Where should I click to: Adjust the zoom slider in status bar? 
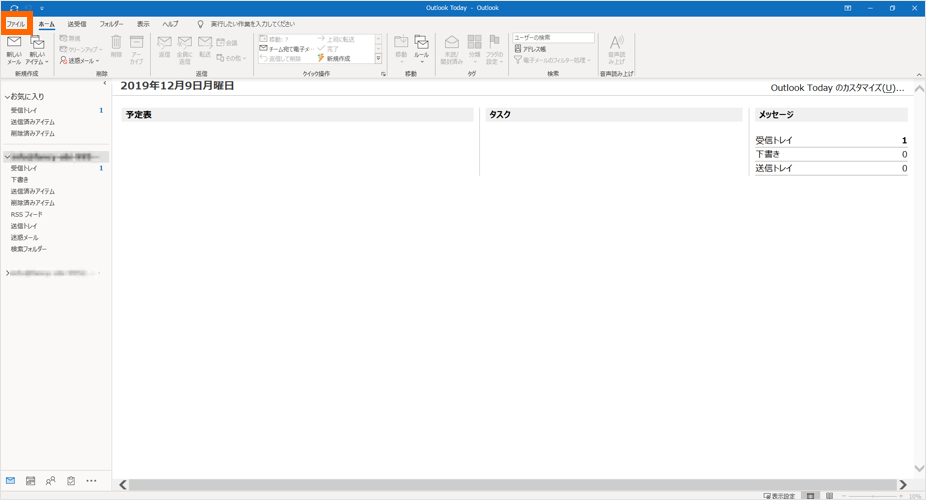click(x=875, y=496)
